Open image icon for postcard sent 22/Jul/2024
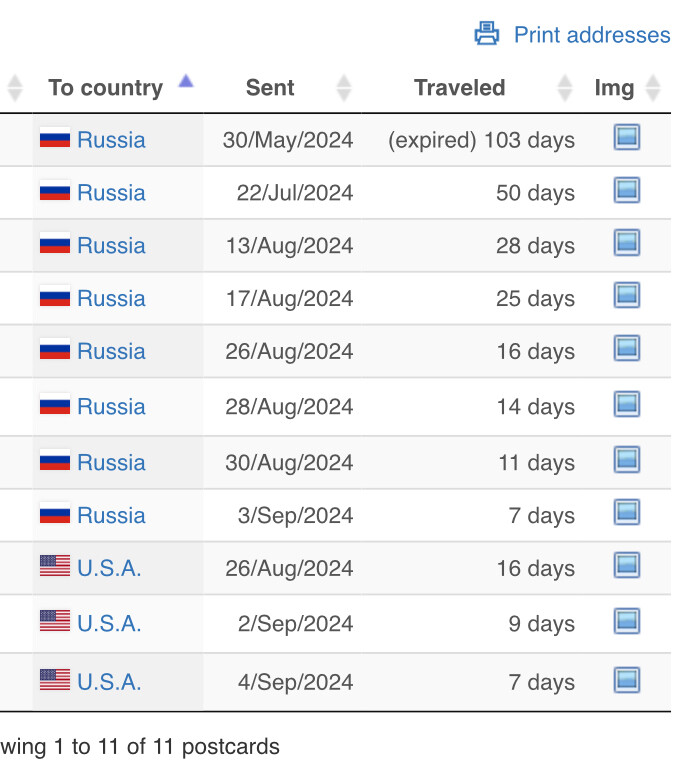Screen dimensions: 686x779 point(627,191)
